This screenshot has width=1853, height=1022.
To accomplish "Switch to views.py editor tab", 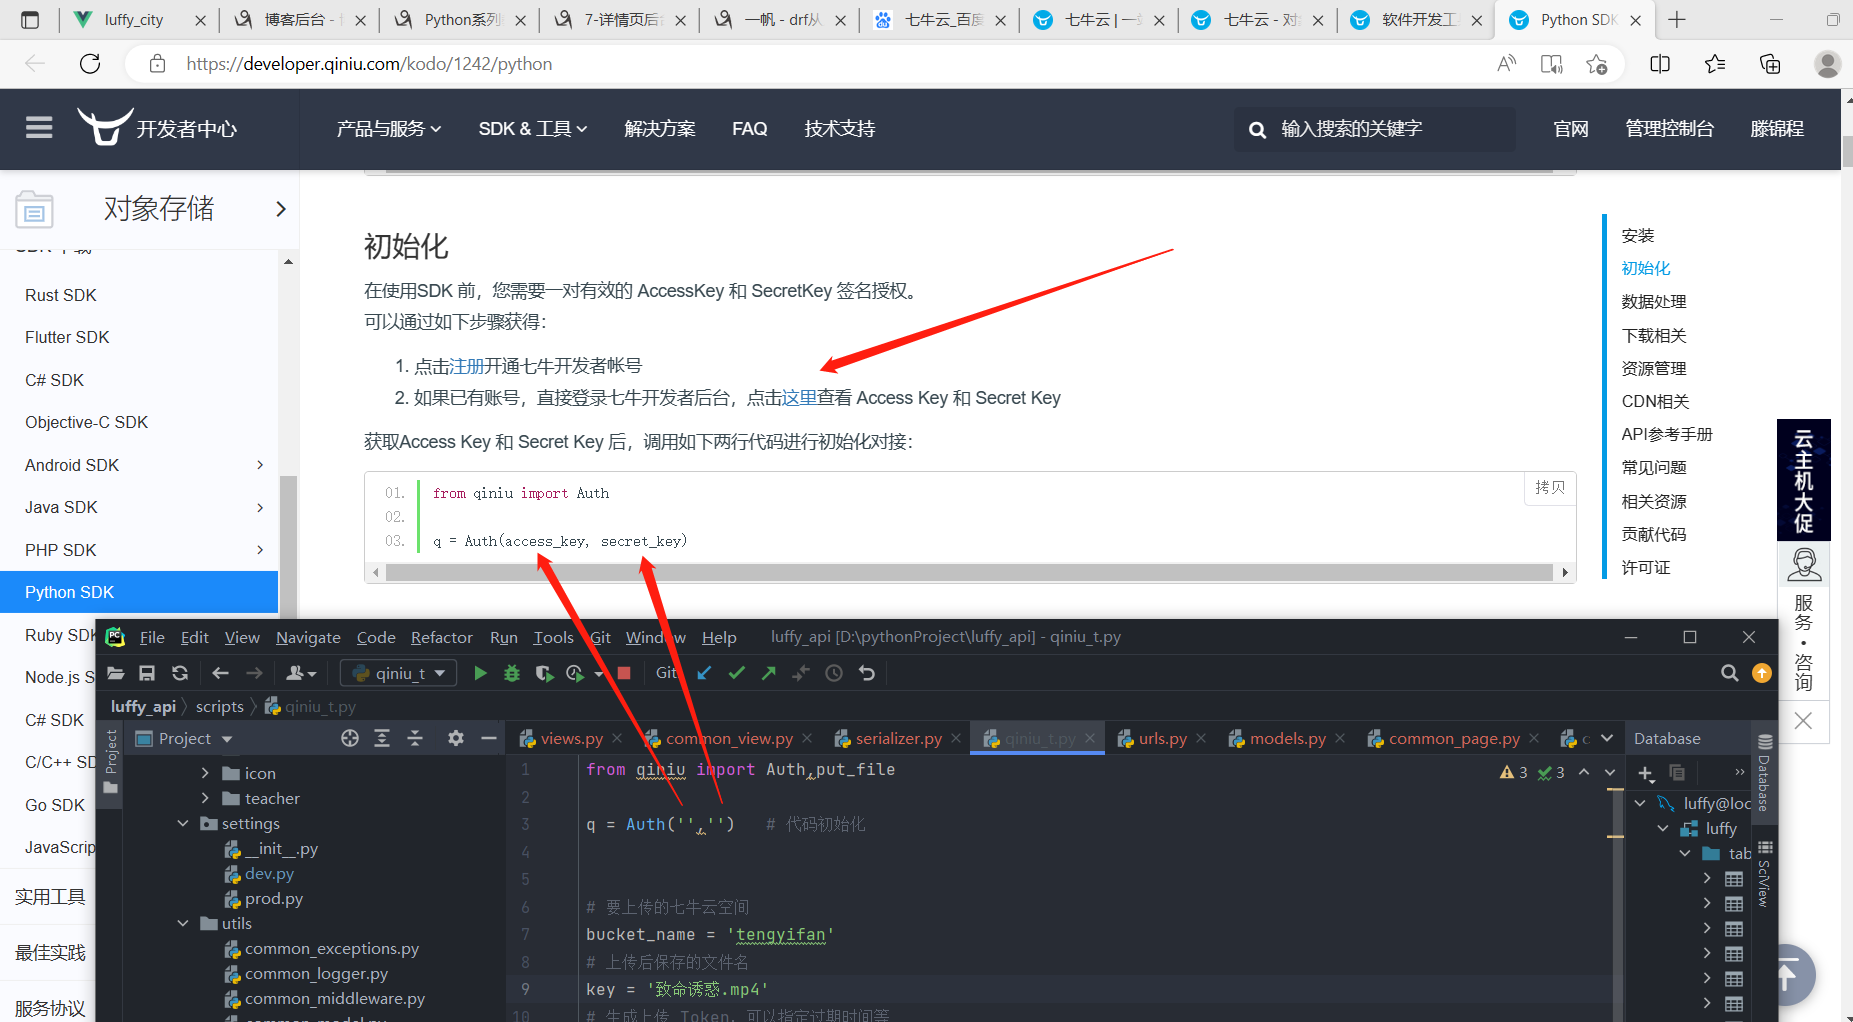I will (x=571, y=738).
